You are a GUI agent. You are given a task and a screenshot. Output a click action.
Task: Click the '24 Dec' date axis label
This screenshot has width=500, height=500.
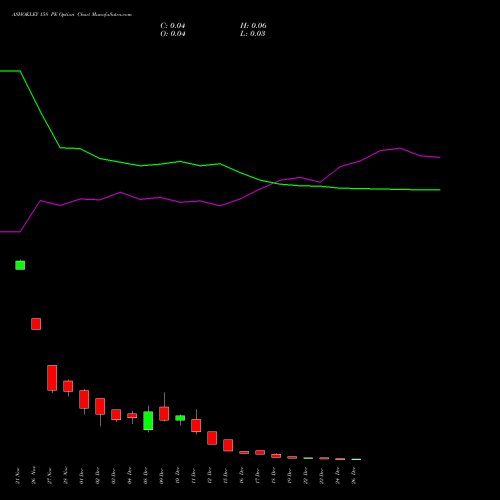338,476
